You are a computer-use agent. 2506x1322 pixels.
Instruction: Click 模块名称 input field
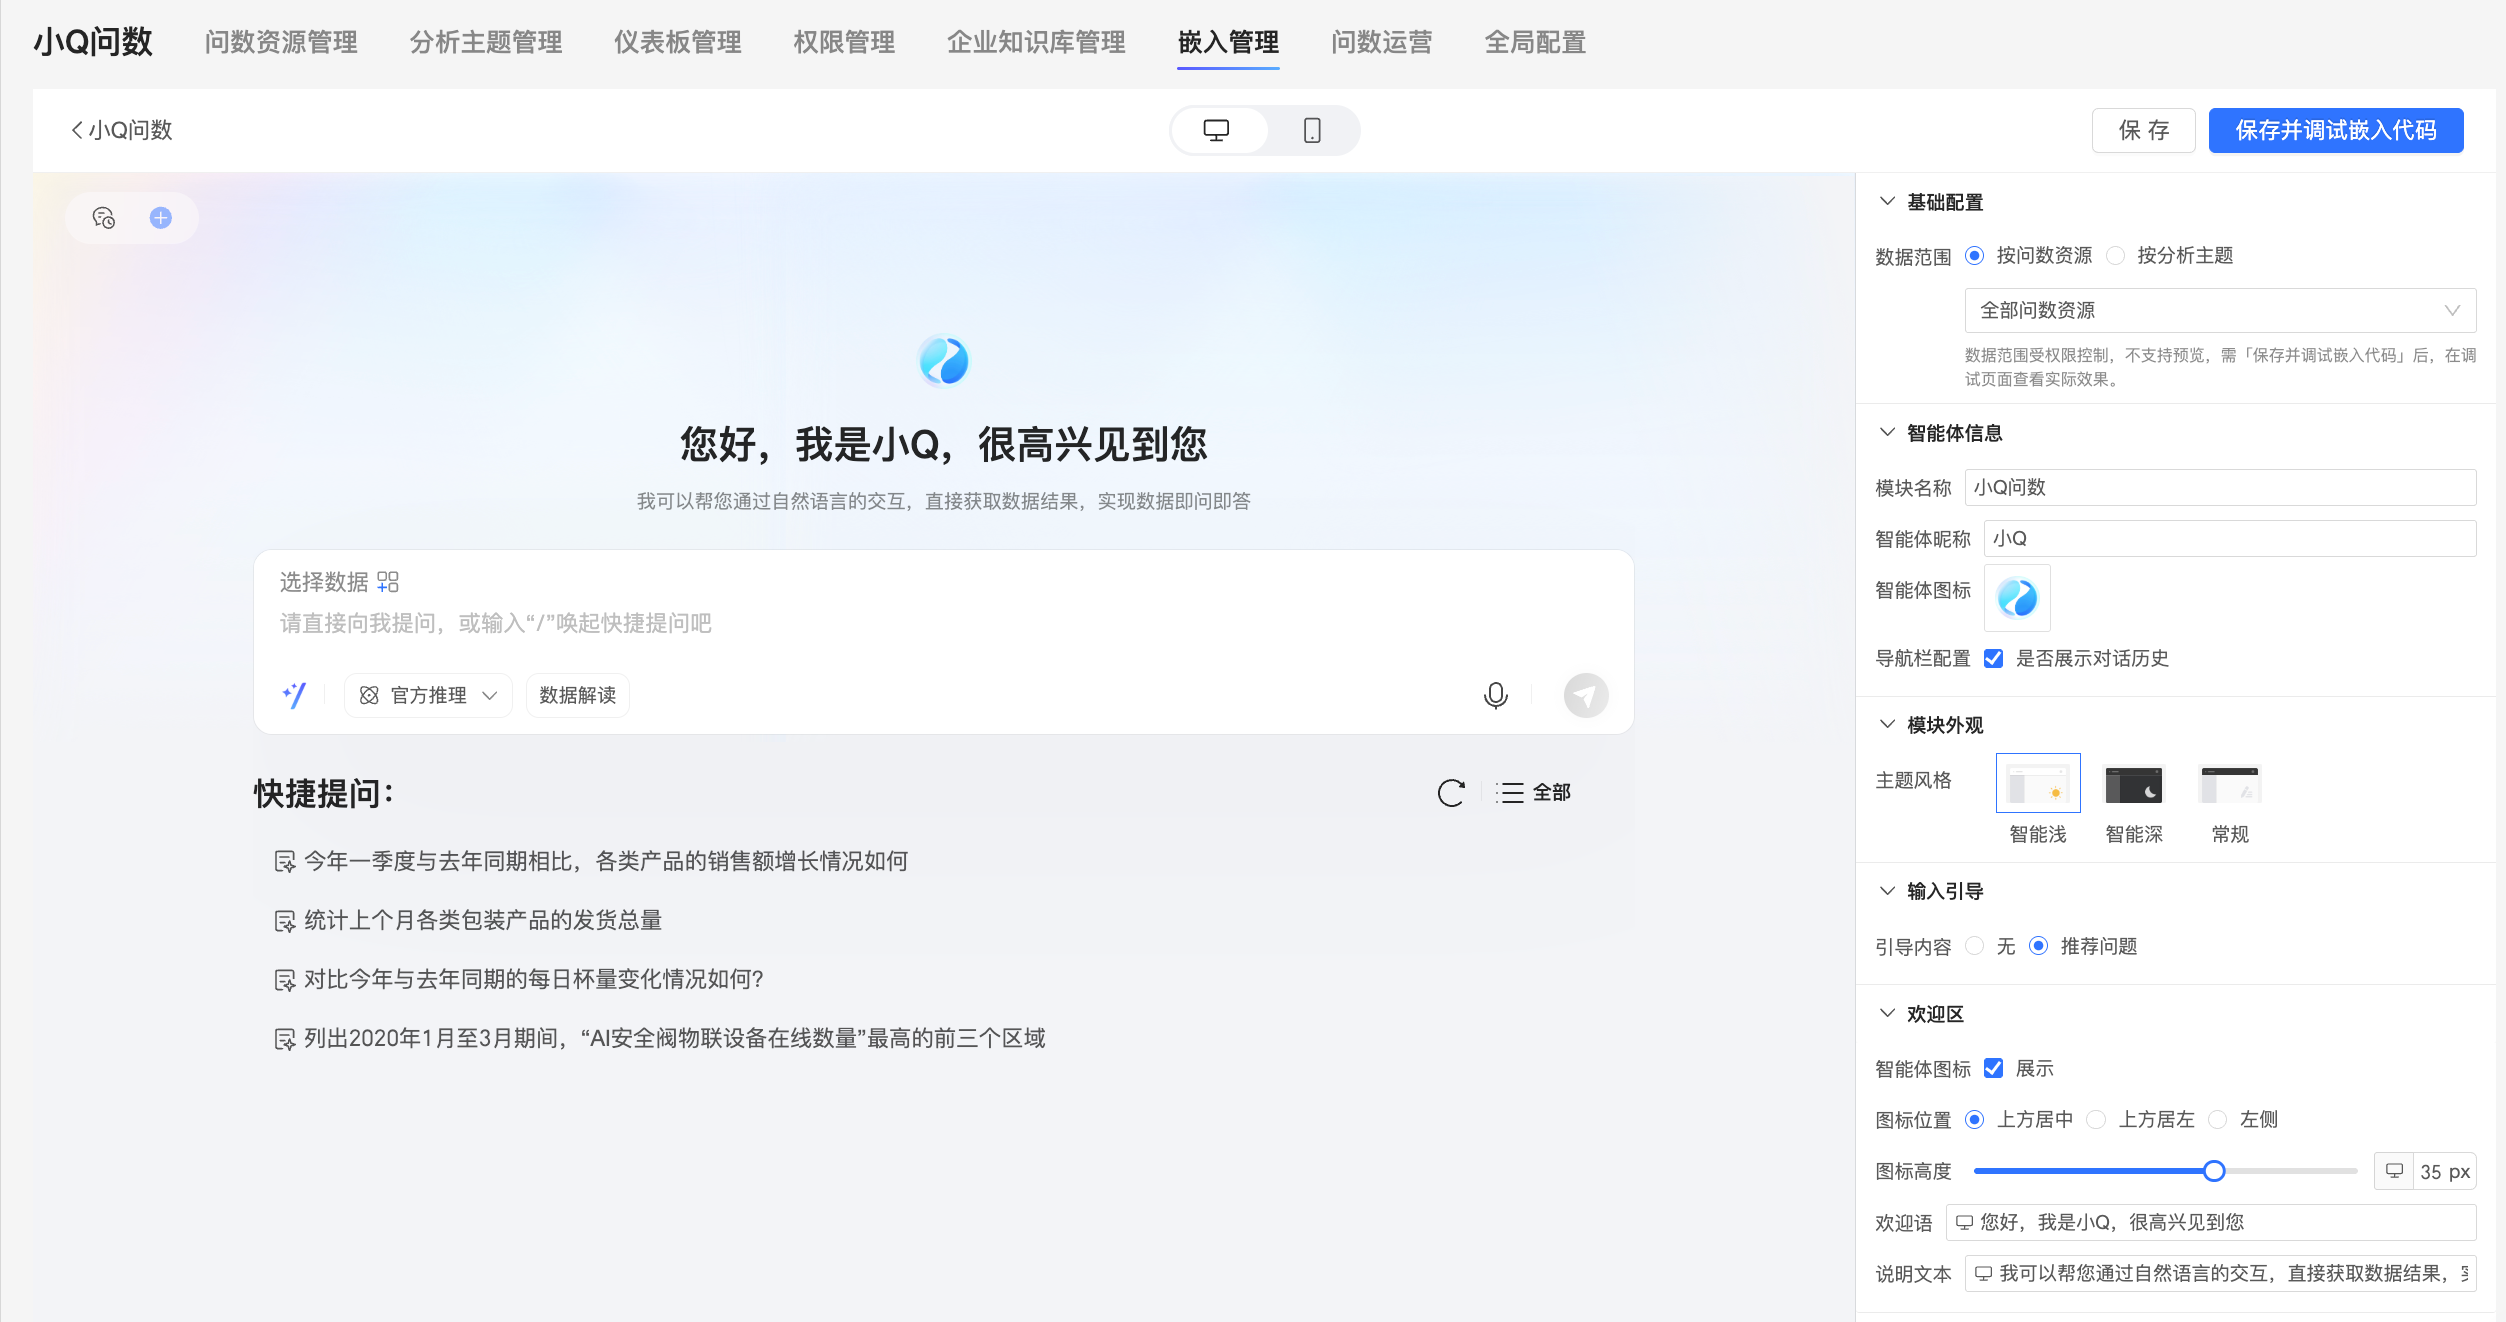(x=2220, y=487)
